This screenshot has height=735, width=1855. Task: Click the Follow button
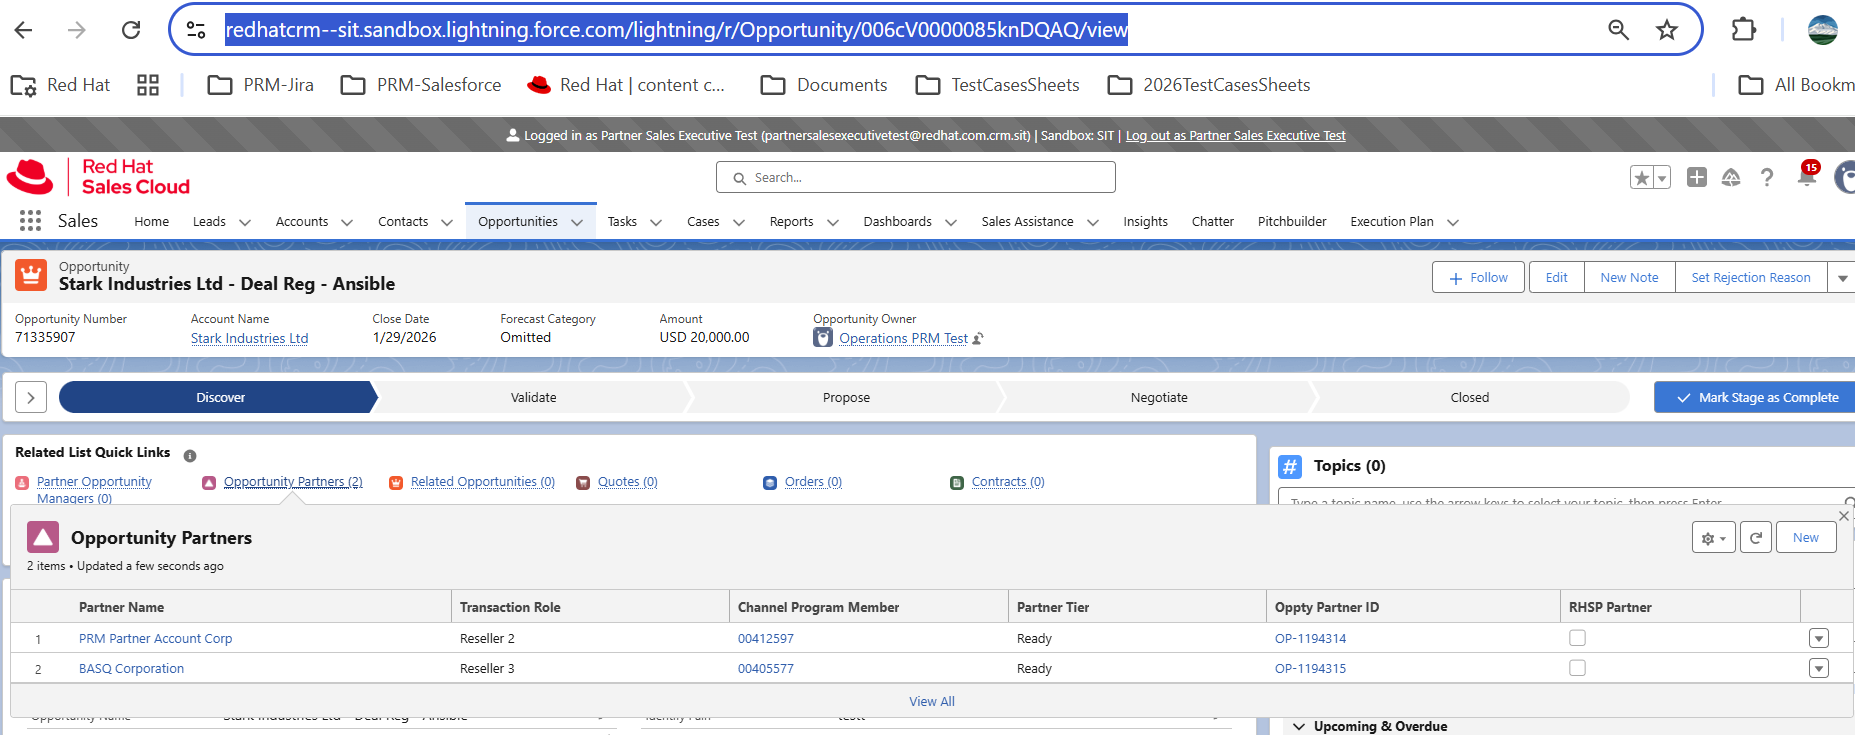click(x=1478, y=277)
